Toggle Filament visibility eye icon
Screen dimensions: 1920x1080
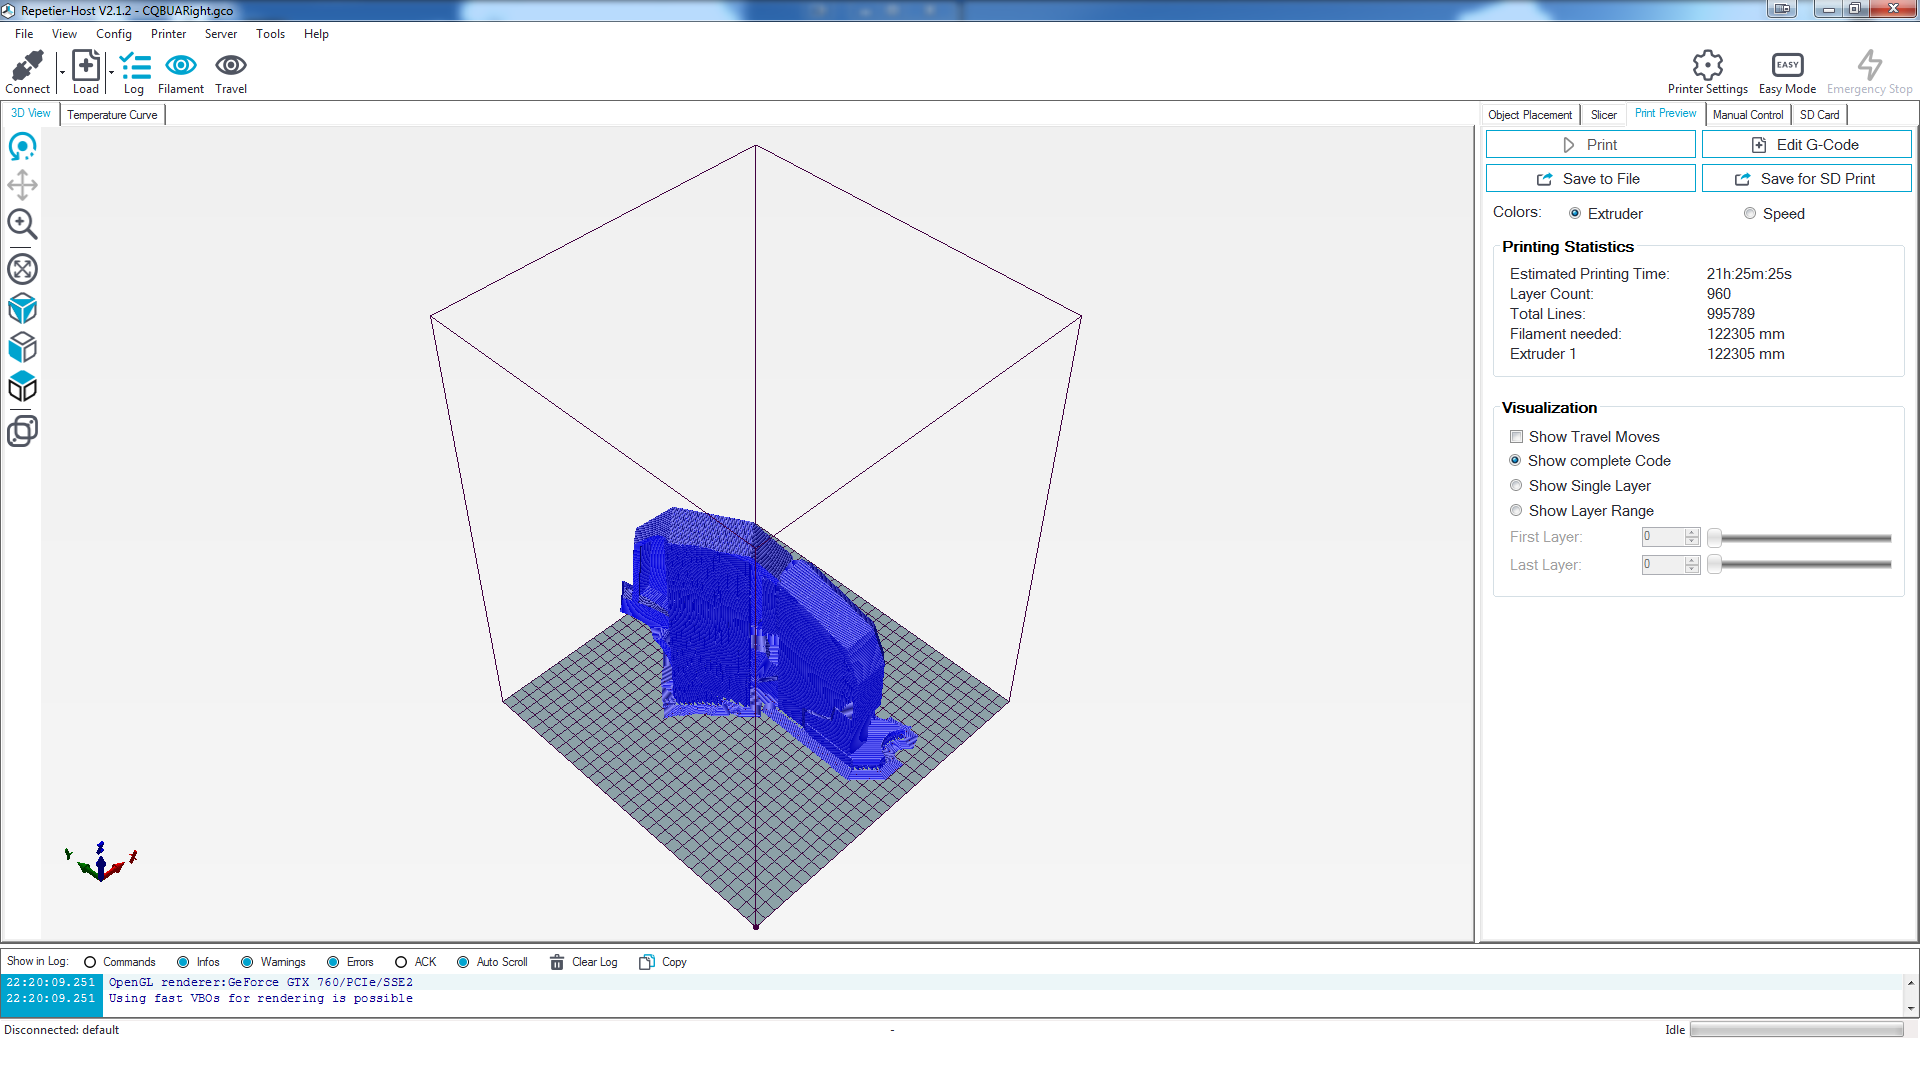point(181,66)
